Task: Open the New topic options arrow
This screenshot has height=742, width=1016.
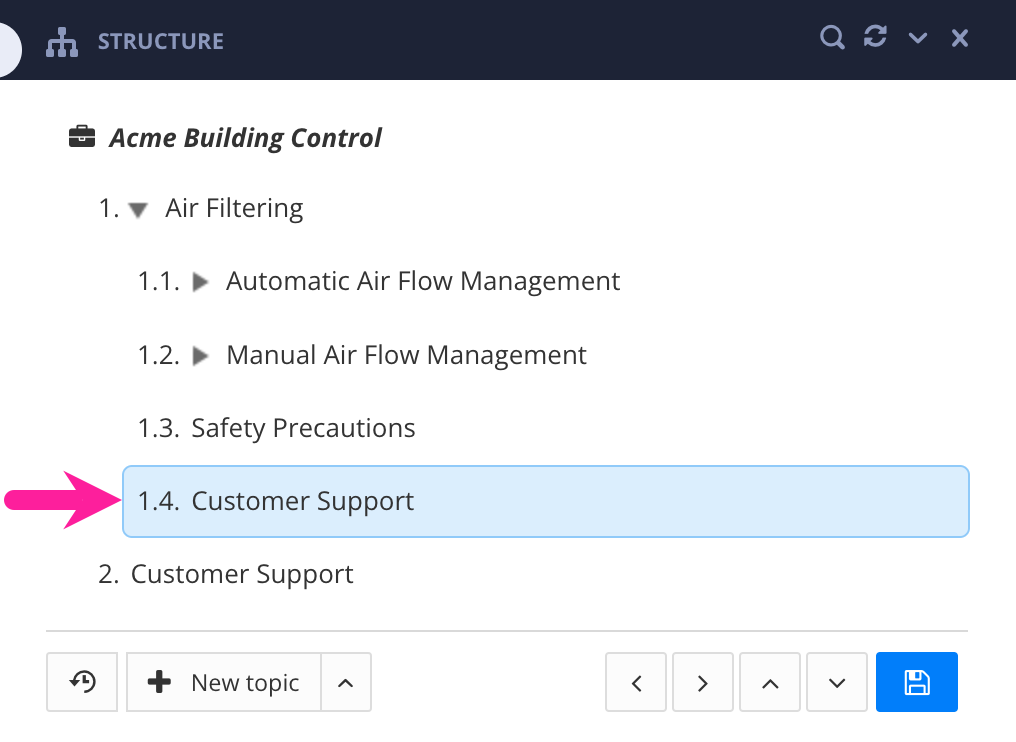Action: (x=346, y=683)
